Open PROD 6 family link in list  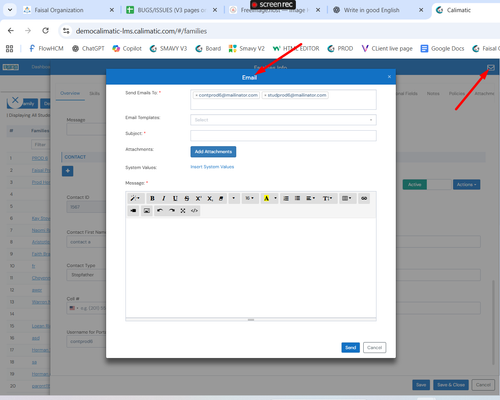pyautogui.click(x=40, y=158)
